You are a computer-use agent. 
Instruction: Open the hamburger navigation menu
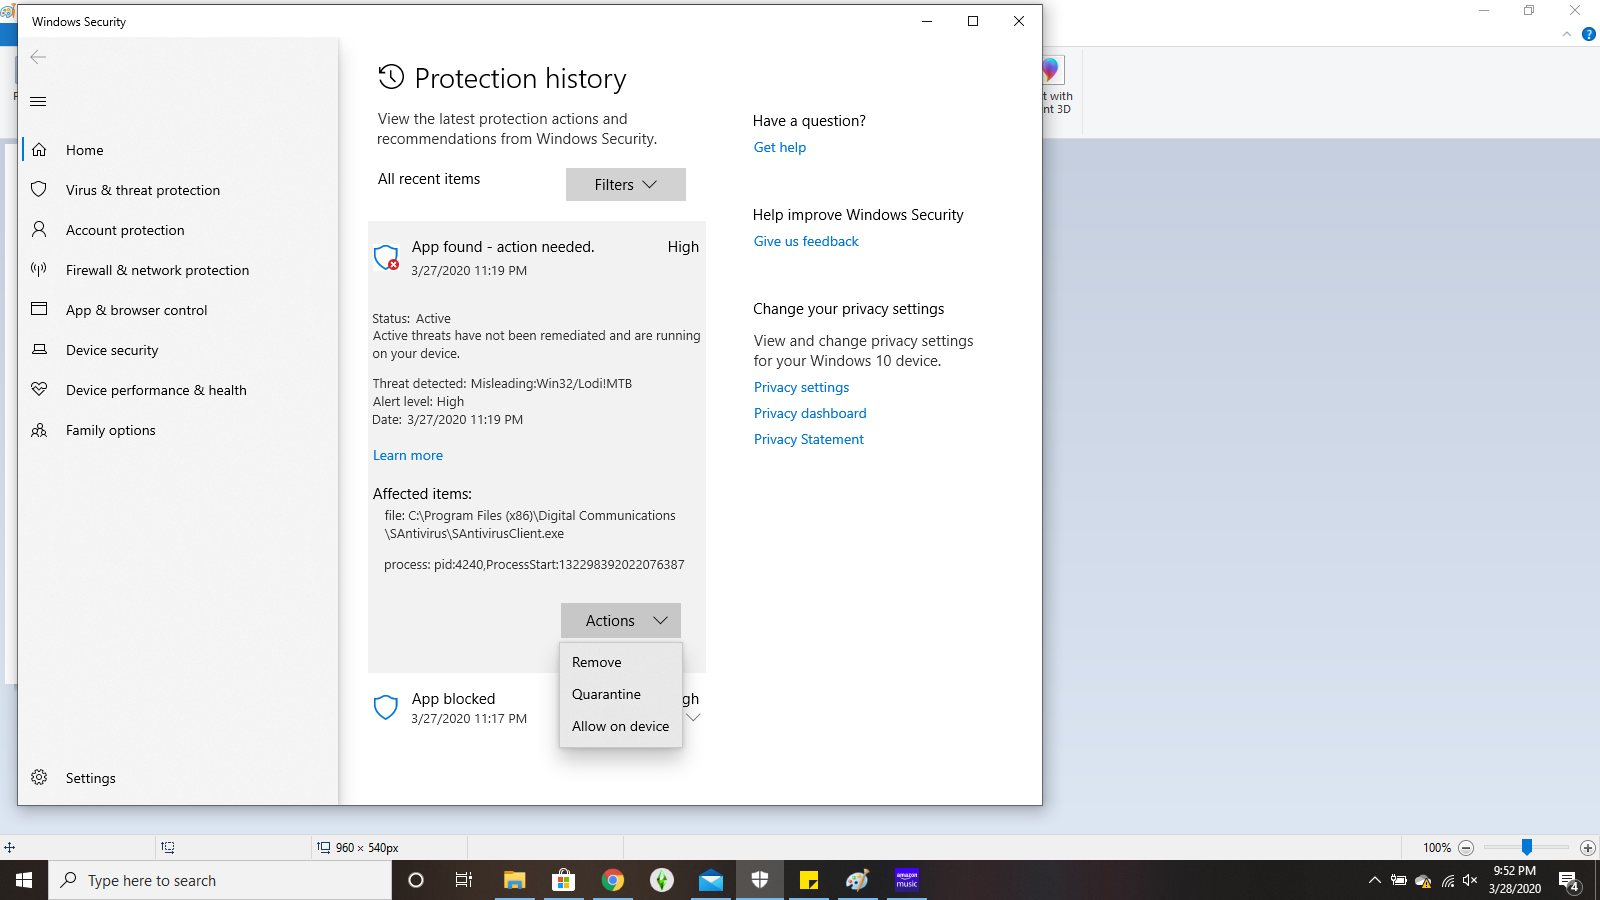click(x=38, y=101)
